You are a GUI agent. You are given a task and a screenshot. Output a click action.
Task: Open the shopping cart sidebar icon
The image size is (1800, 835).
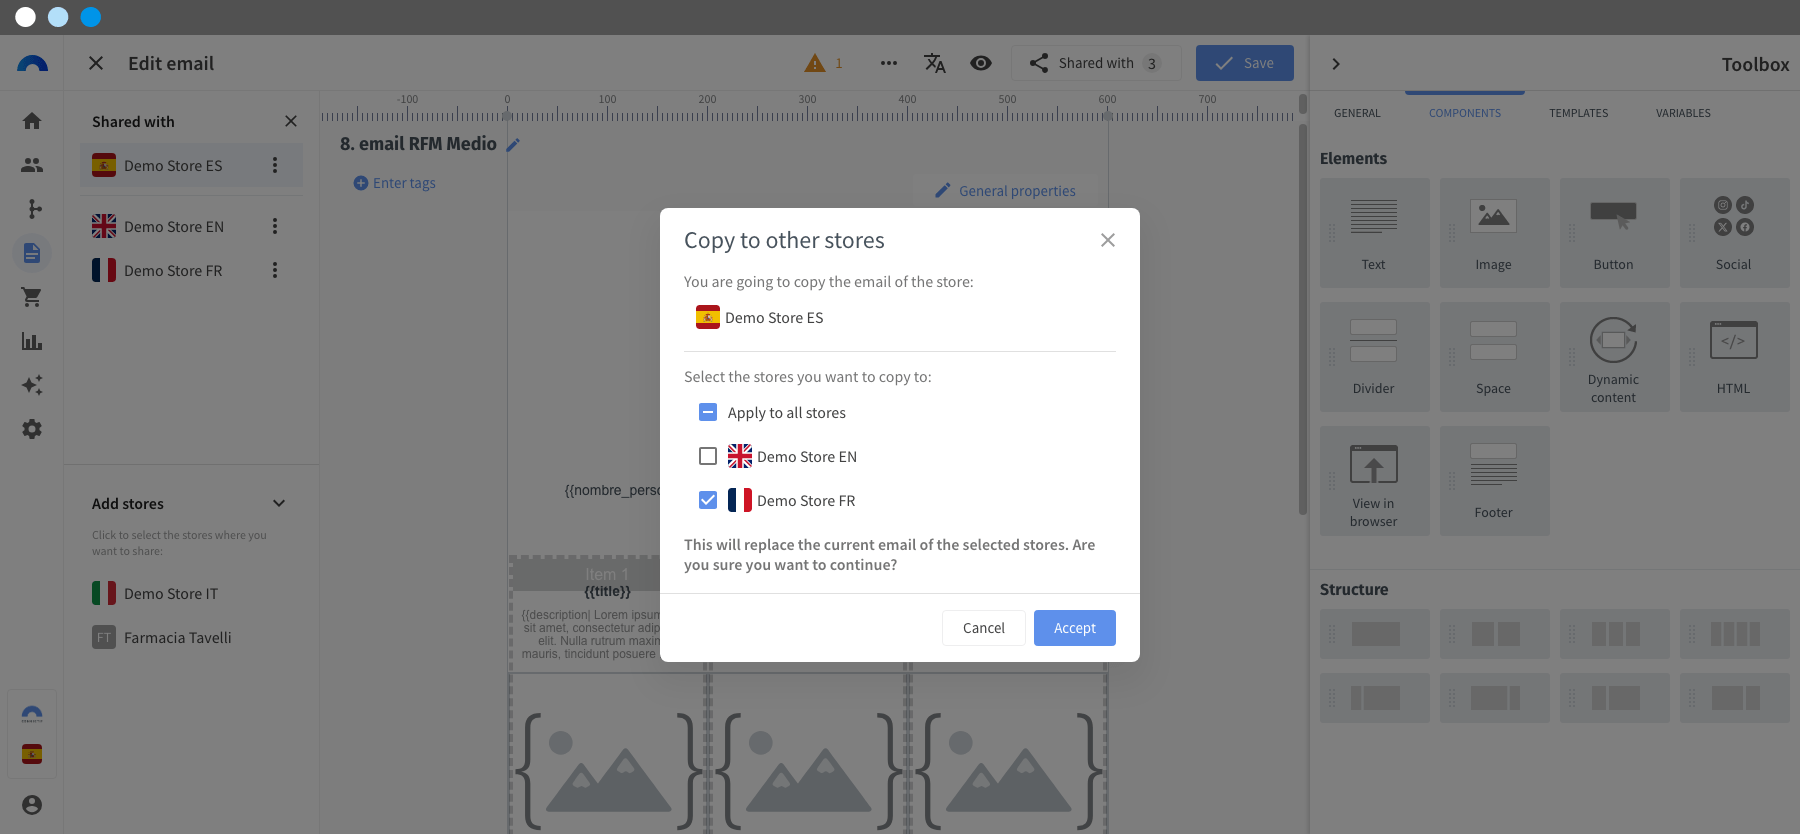32,297
